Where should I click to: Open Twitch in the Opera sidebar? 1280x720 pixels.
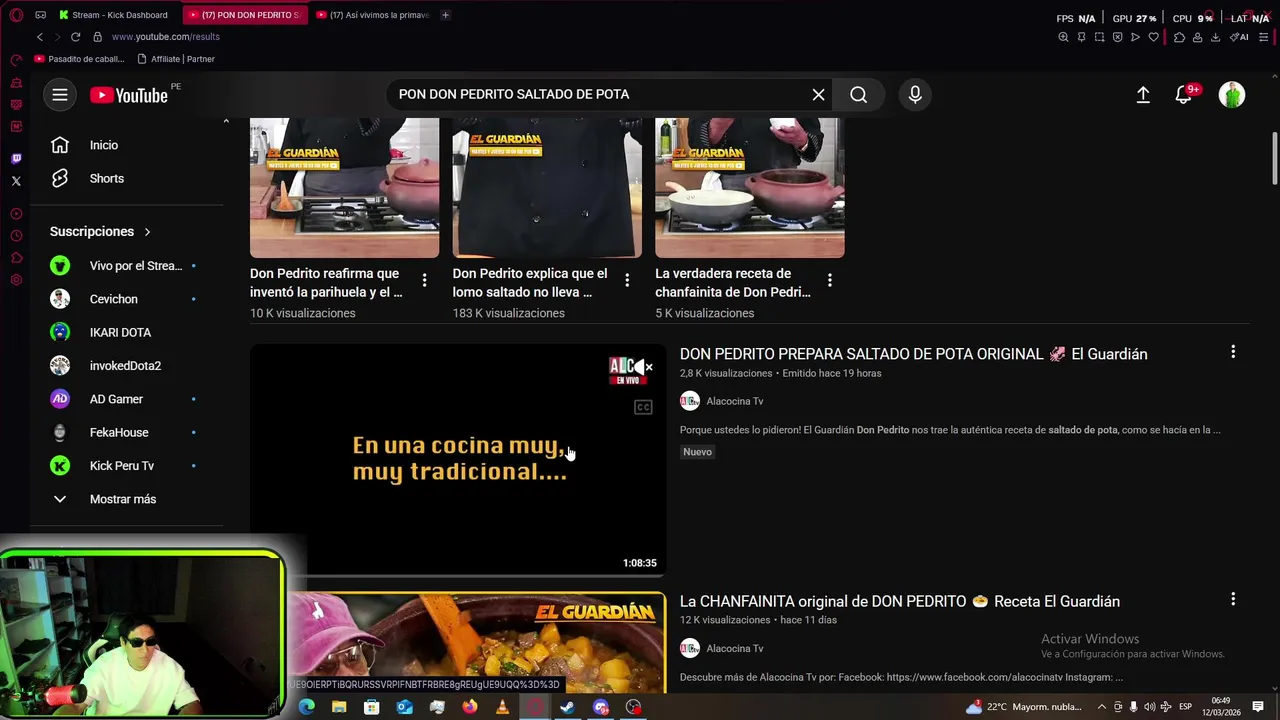point(16,159)
